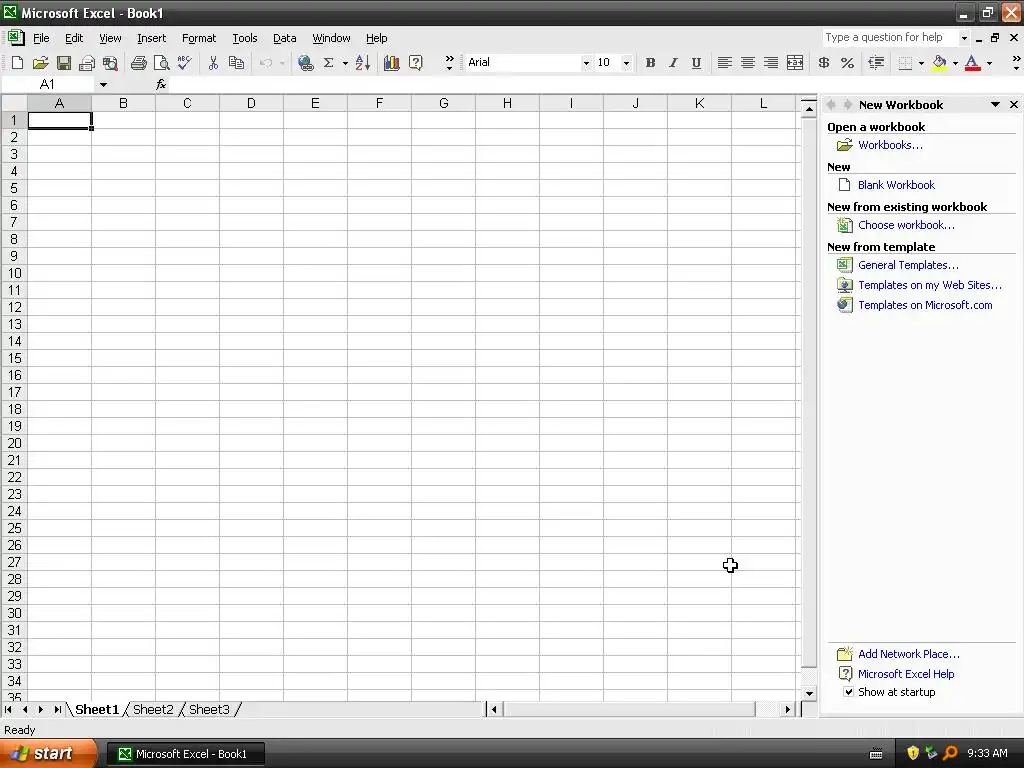This screenshot has height=768, width=1024.
Task: Cut selection with the scissors icon
Action: tap(213, 63)
